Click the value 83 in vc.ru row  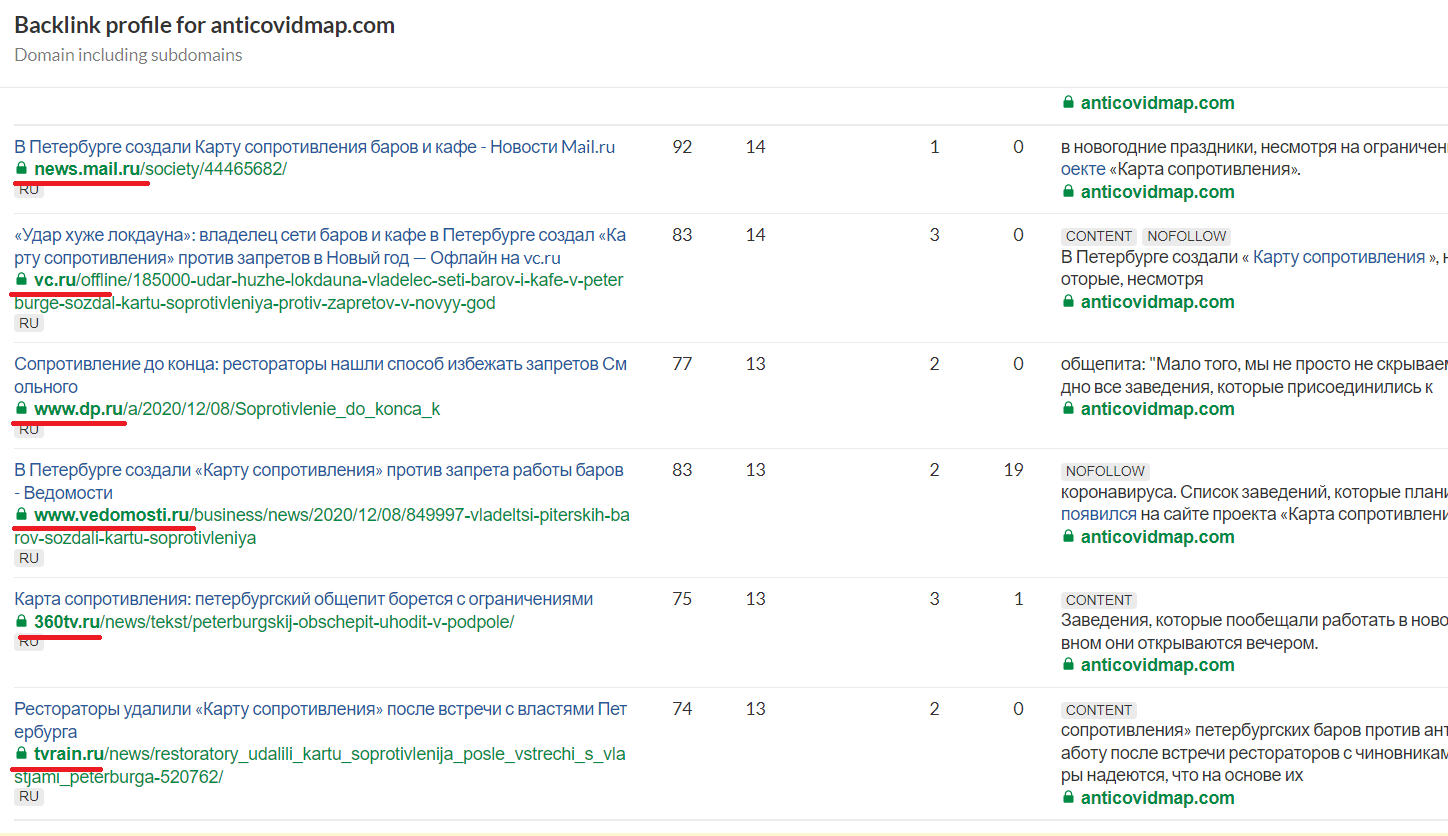click(682, 235)
